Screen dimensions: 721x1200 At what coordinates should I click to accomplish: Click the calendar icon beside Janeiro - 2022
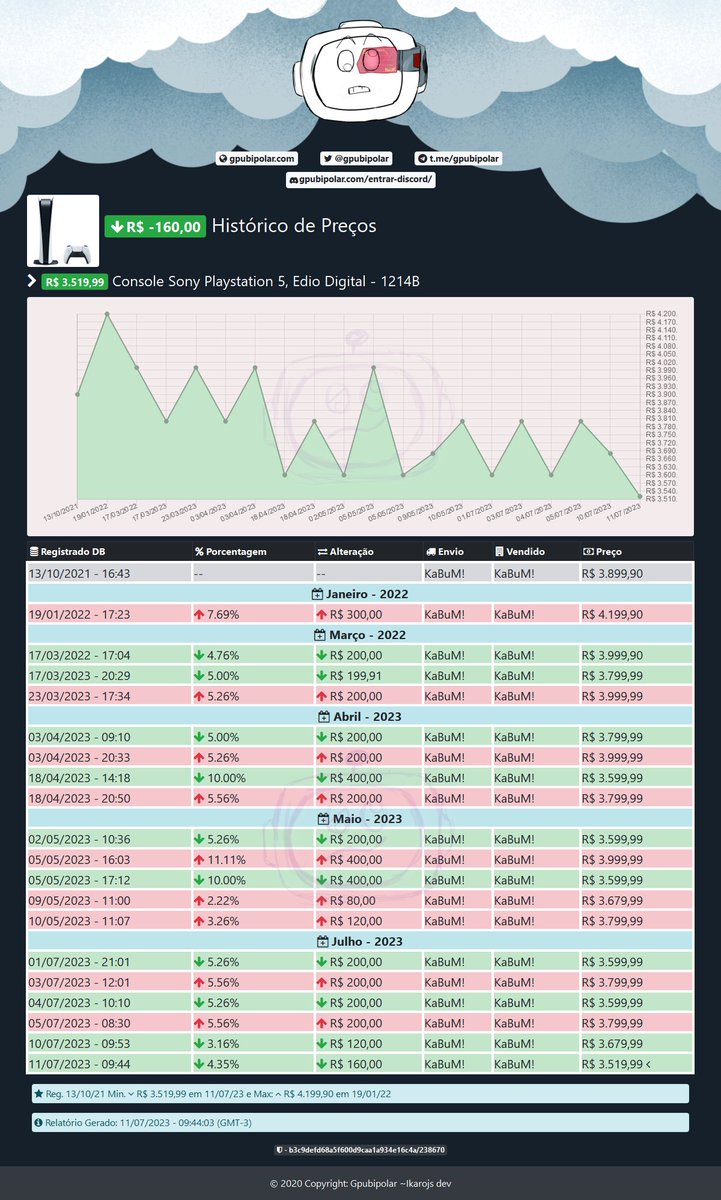click(318, 594)
